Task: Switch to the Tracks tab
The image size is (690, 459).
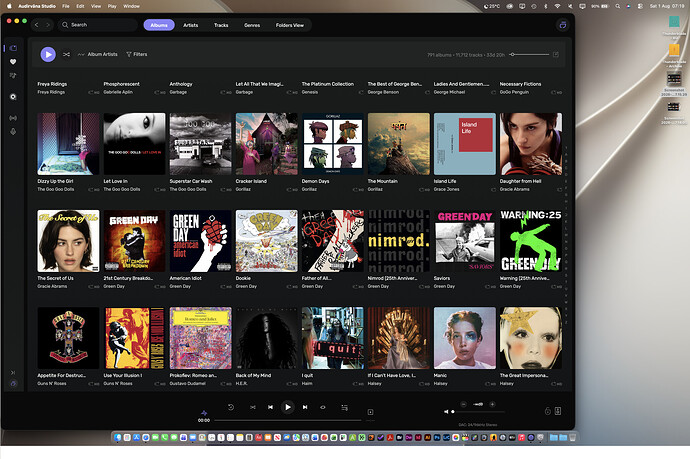Action: [x=221, y=25]
